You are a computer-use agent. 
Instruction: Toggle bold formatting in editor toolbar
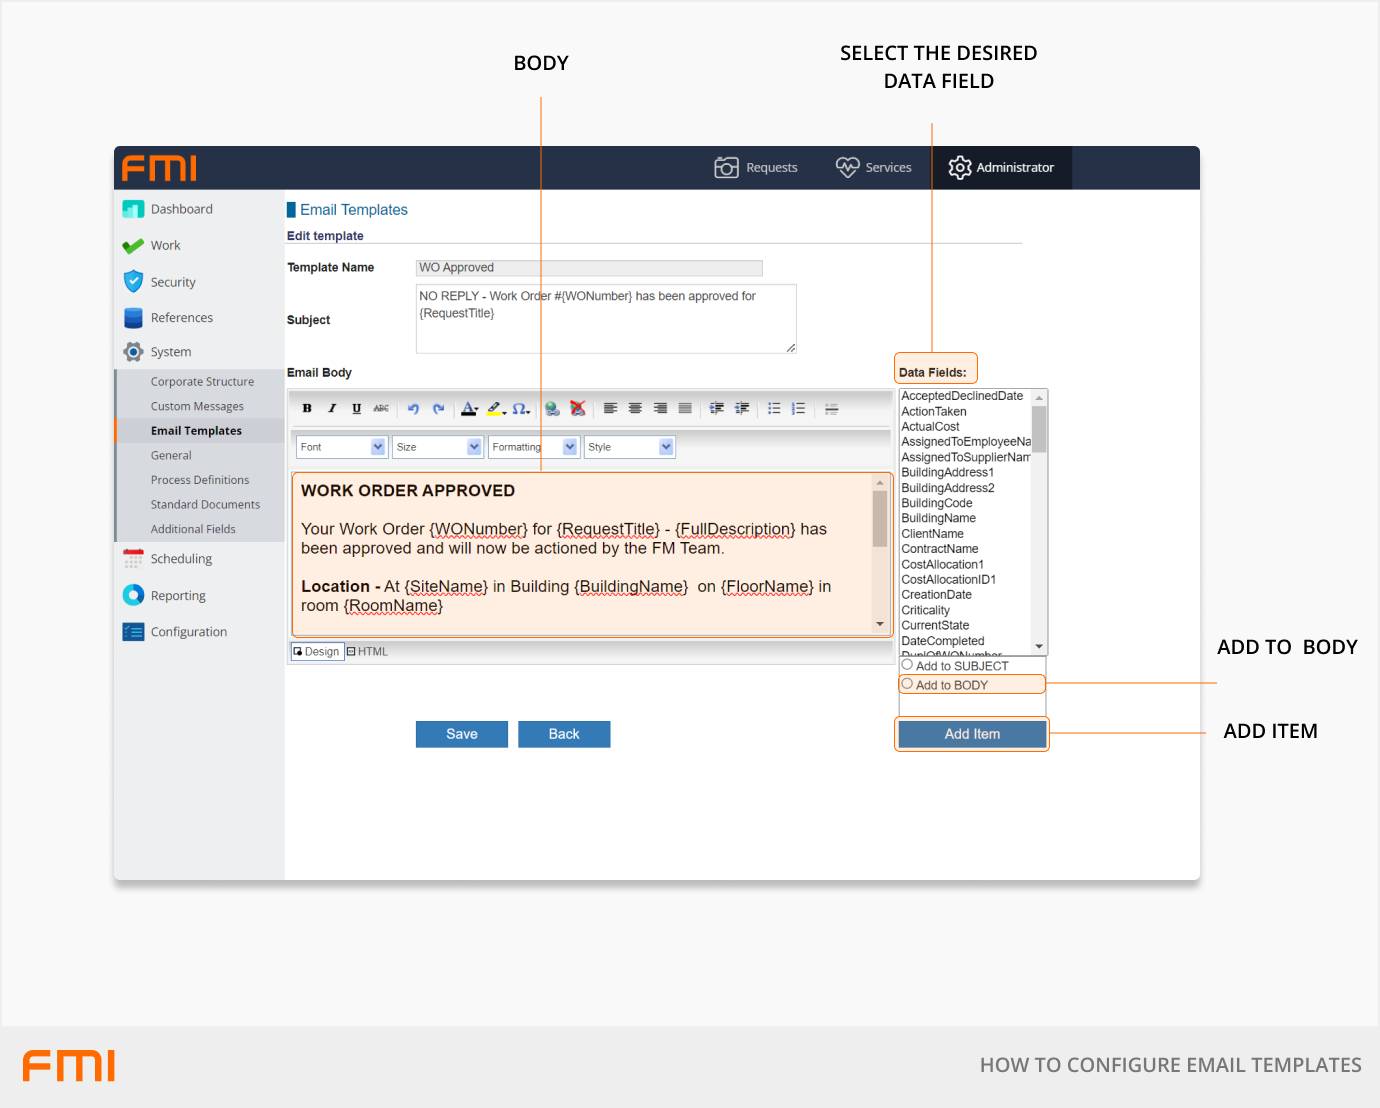coord(307,408)
